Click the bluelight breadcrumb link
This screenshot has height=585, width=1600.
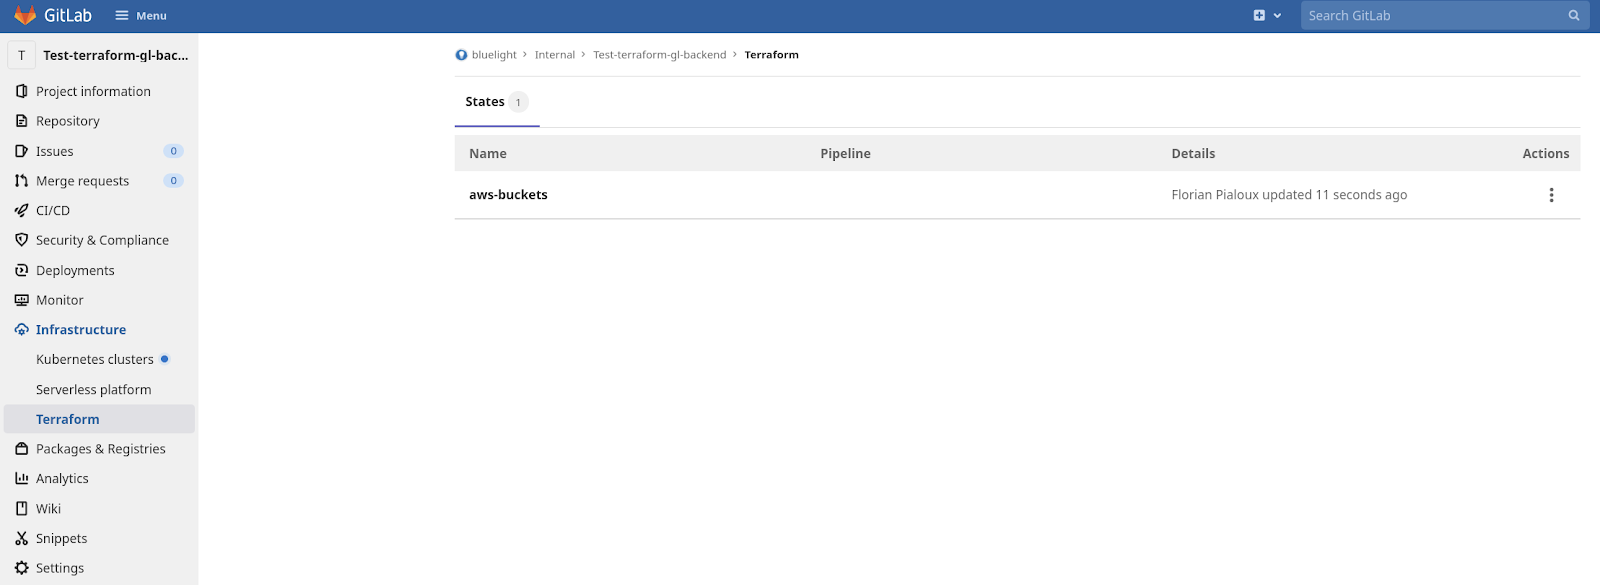tap(494, 55)
